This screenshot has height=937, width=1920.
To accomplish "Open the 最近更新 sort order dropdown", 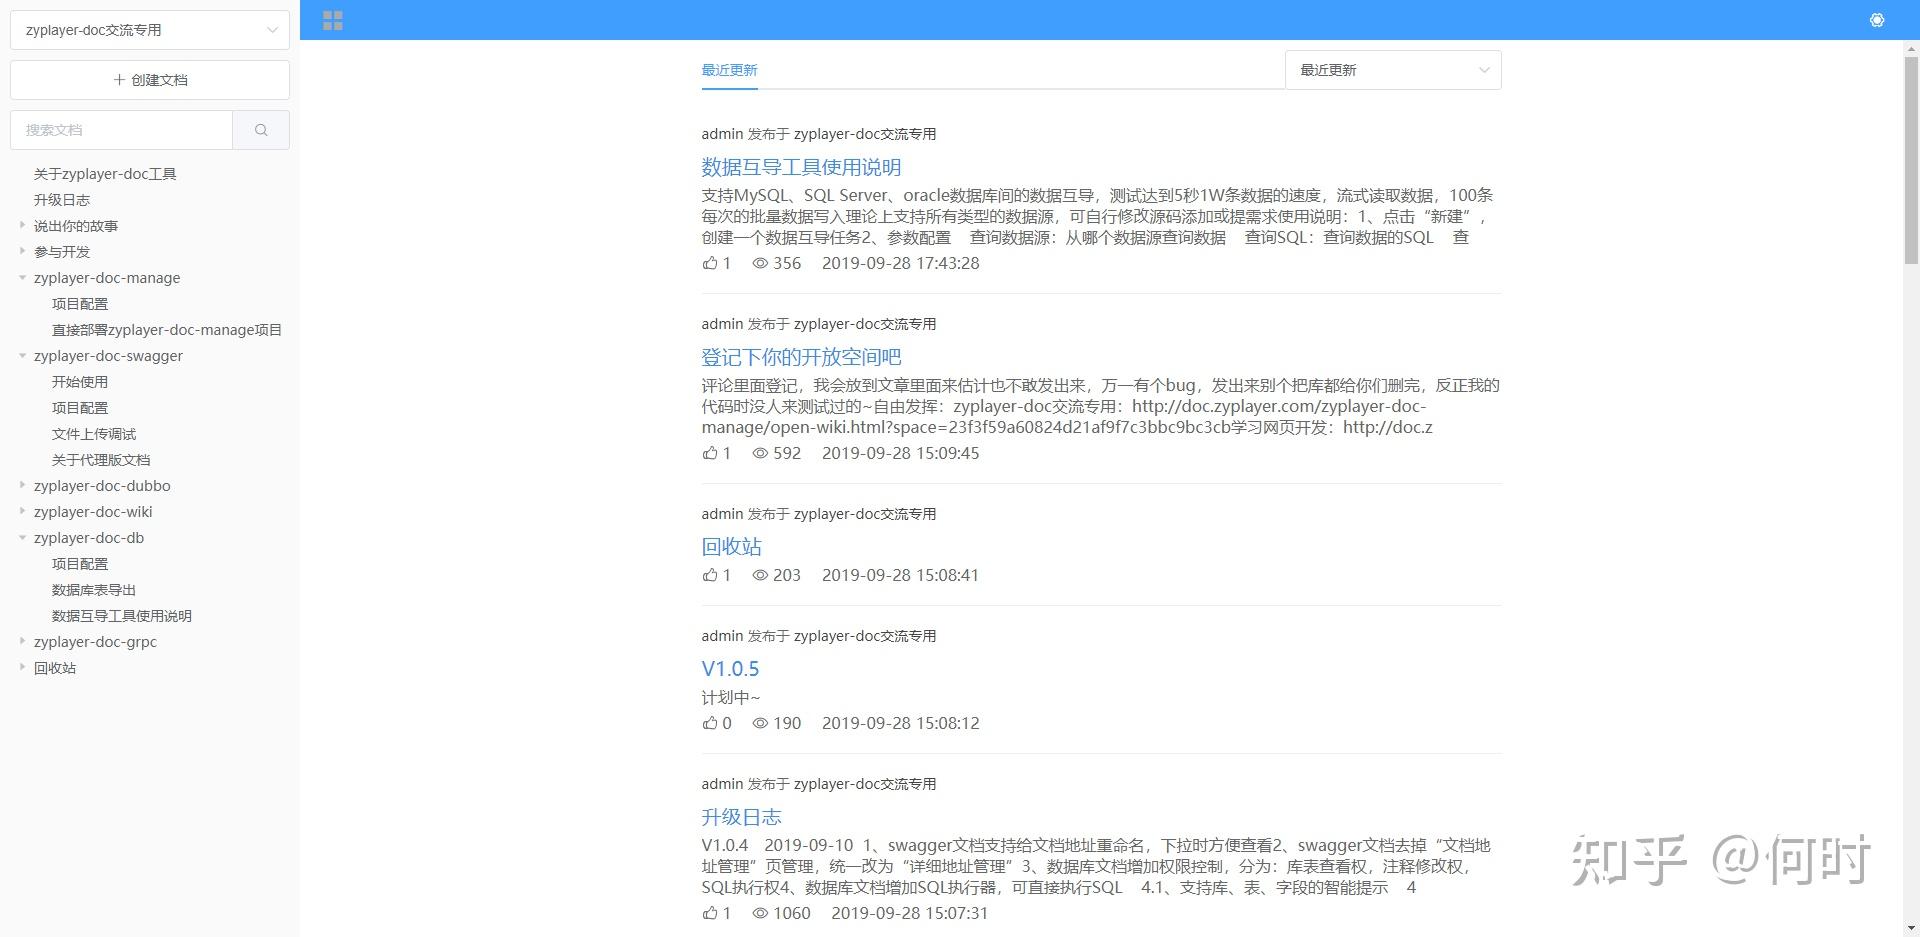I will pos(1392,69).
